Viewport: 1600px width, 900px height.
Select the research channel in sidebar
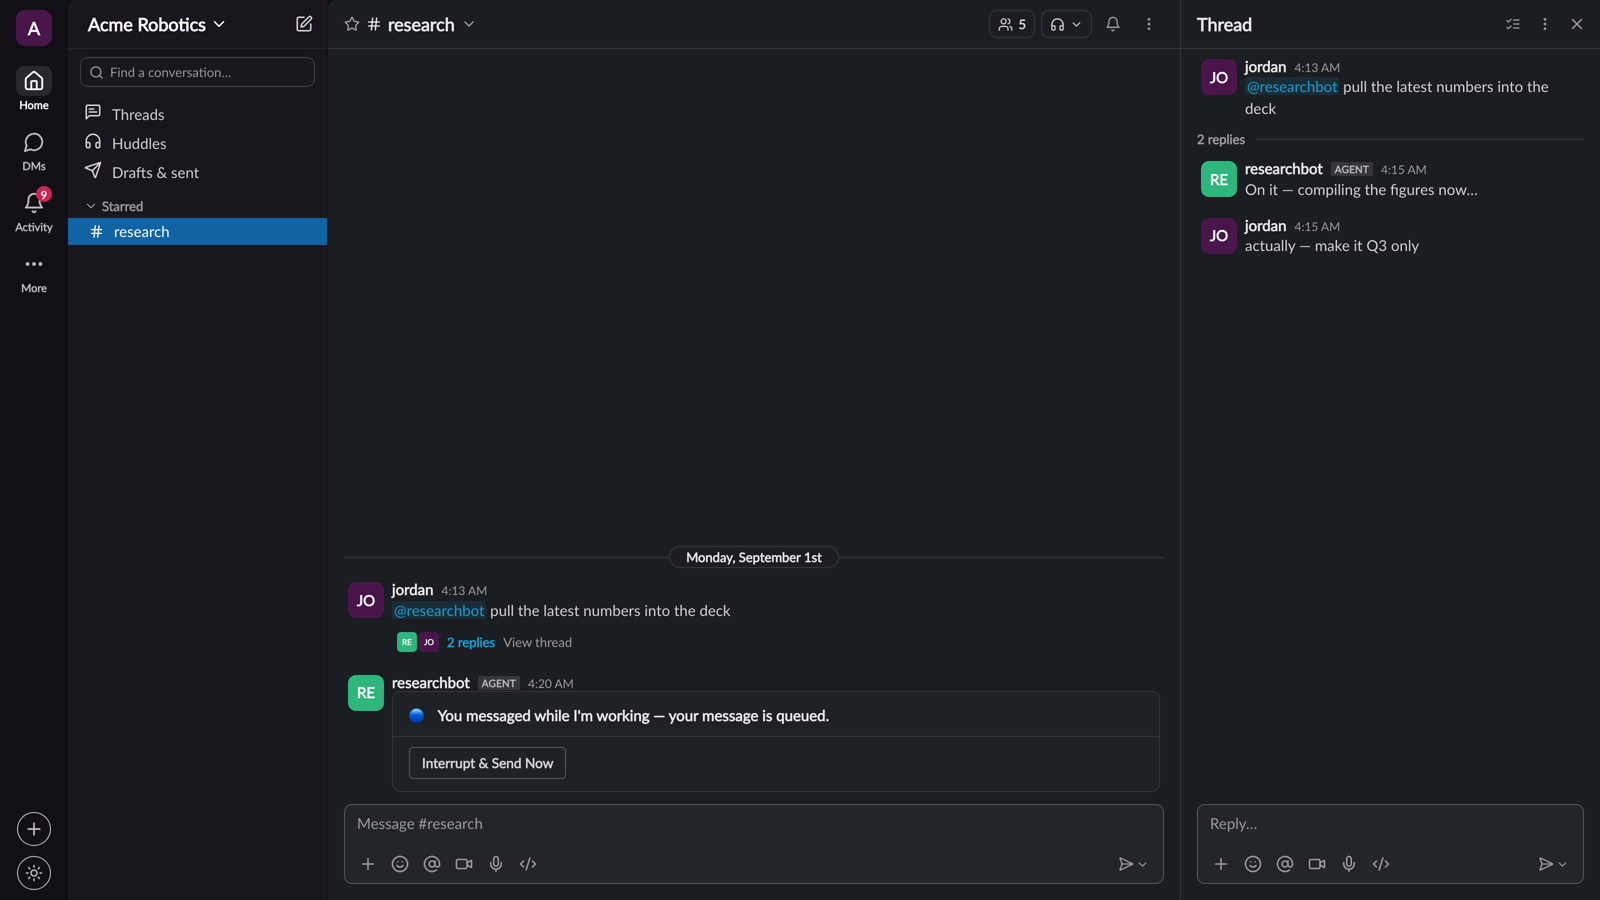coord(197,231)
